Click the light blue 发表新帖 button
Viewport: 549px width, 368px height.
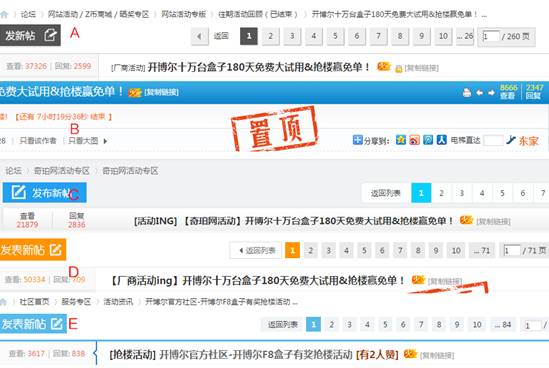coord(33,324)
